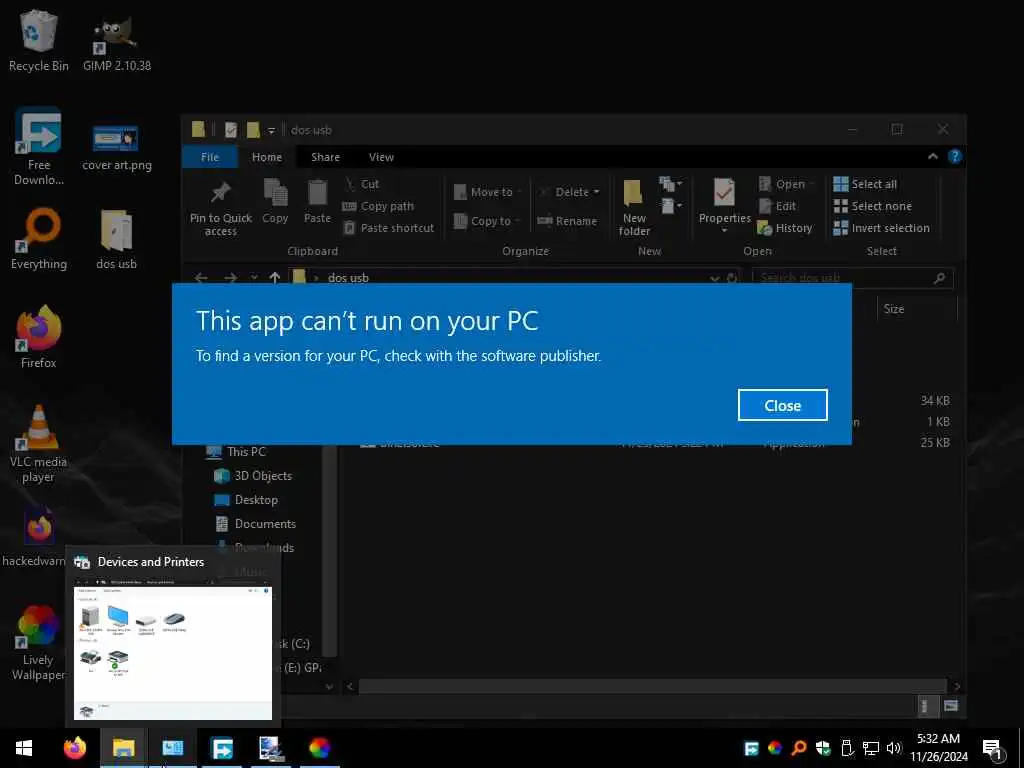Viewport: 1024px width, 768px height.
Task: Switch to large icons view button
Action: point(951,705)
